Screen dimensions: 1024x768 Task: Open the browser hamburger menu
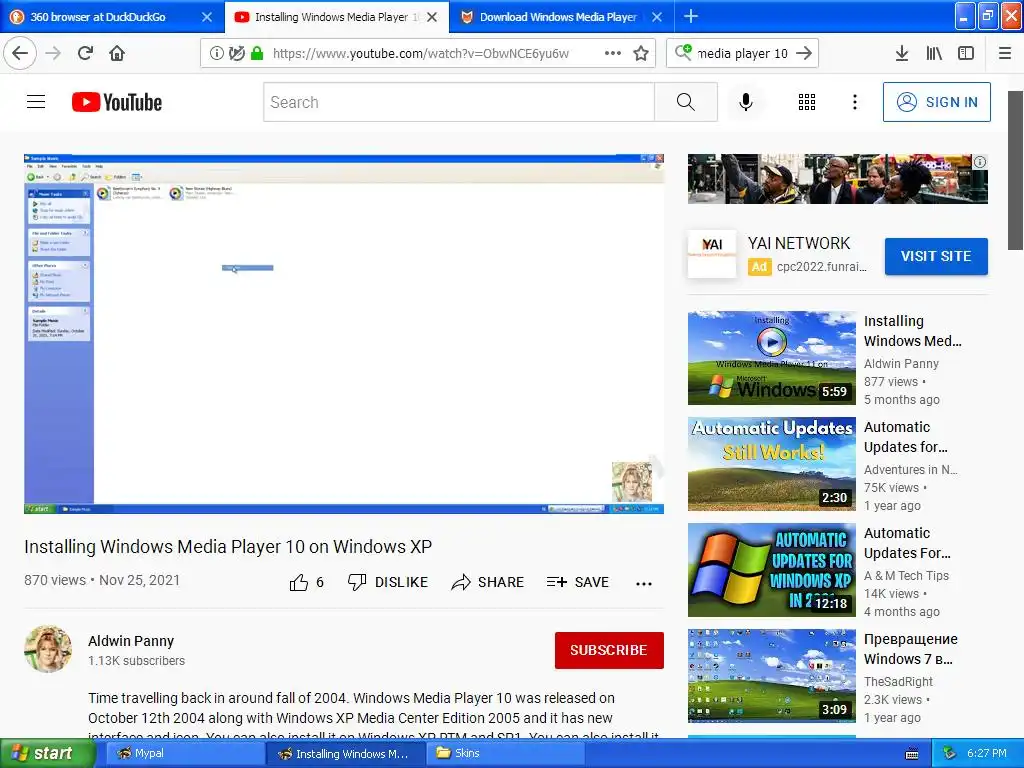click(1005, 54)
